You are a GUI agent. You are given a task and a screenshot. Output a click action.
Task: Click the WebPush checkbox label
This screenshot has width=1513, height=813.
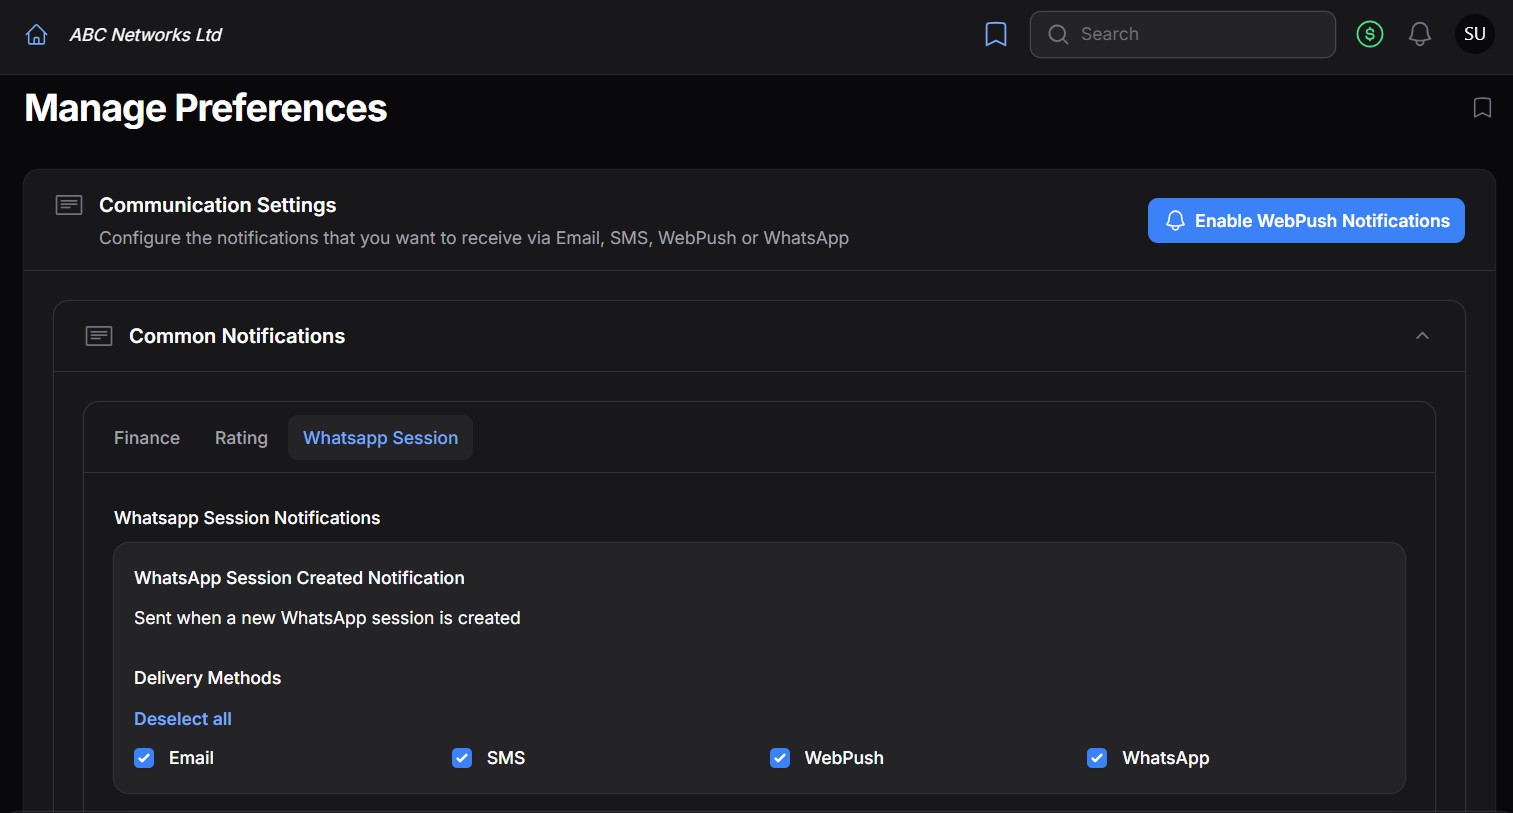coord(844,758)
